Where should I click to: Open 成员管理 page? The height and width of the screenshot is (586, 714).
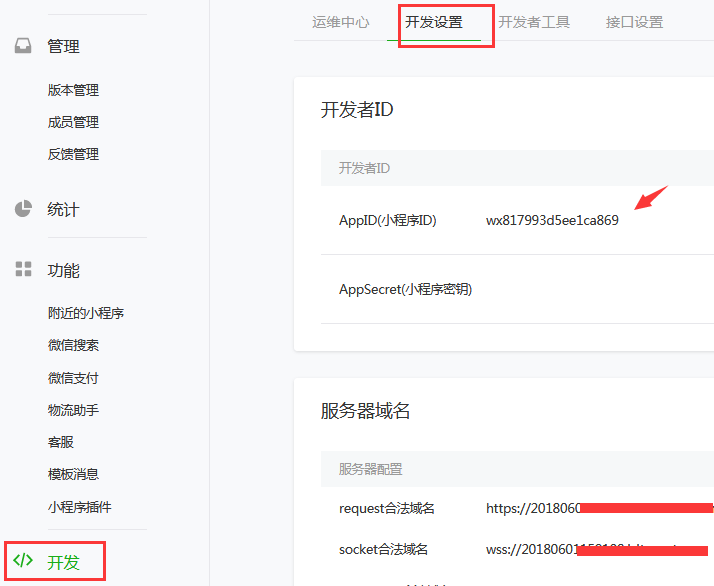(73, 122)
